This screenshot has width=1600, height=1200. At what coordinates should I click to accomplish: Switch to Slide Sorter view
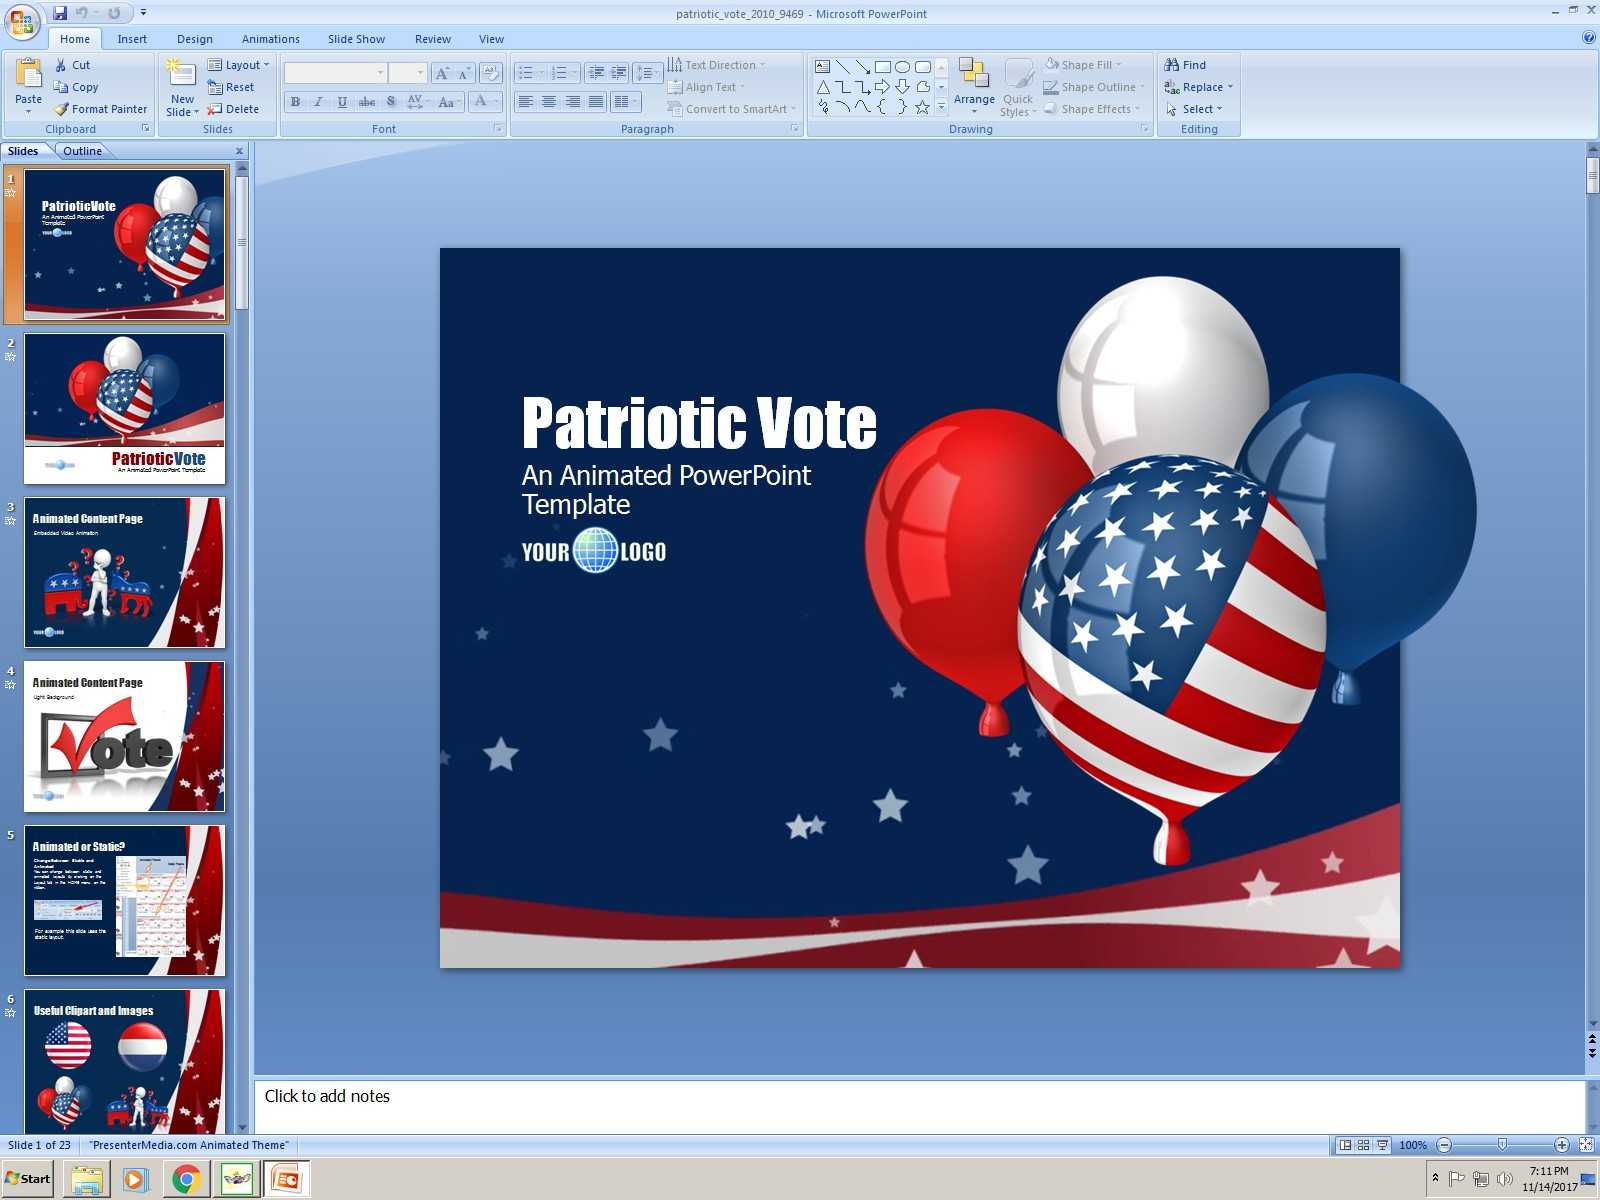1363,1145
